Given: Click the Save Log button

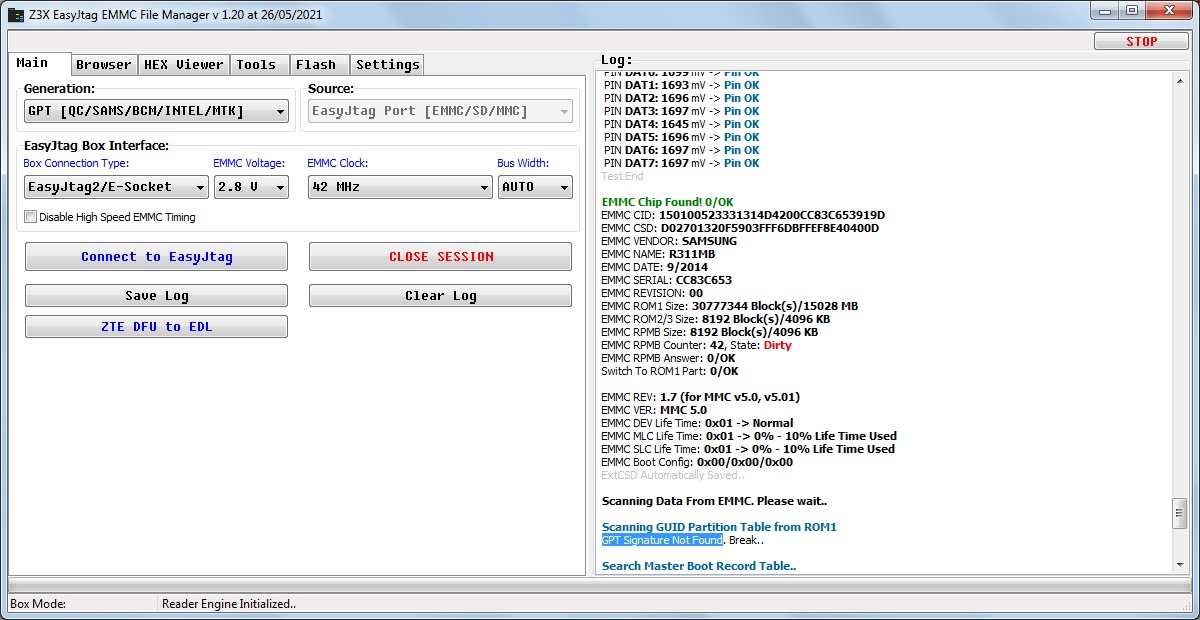Looking at the screenshot, I should coord(156,296).
